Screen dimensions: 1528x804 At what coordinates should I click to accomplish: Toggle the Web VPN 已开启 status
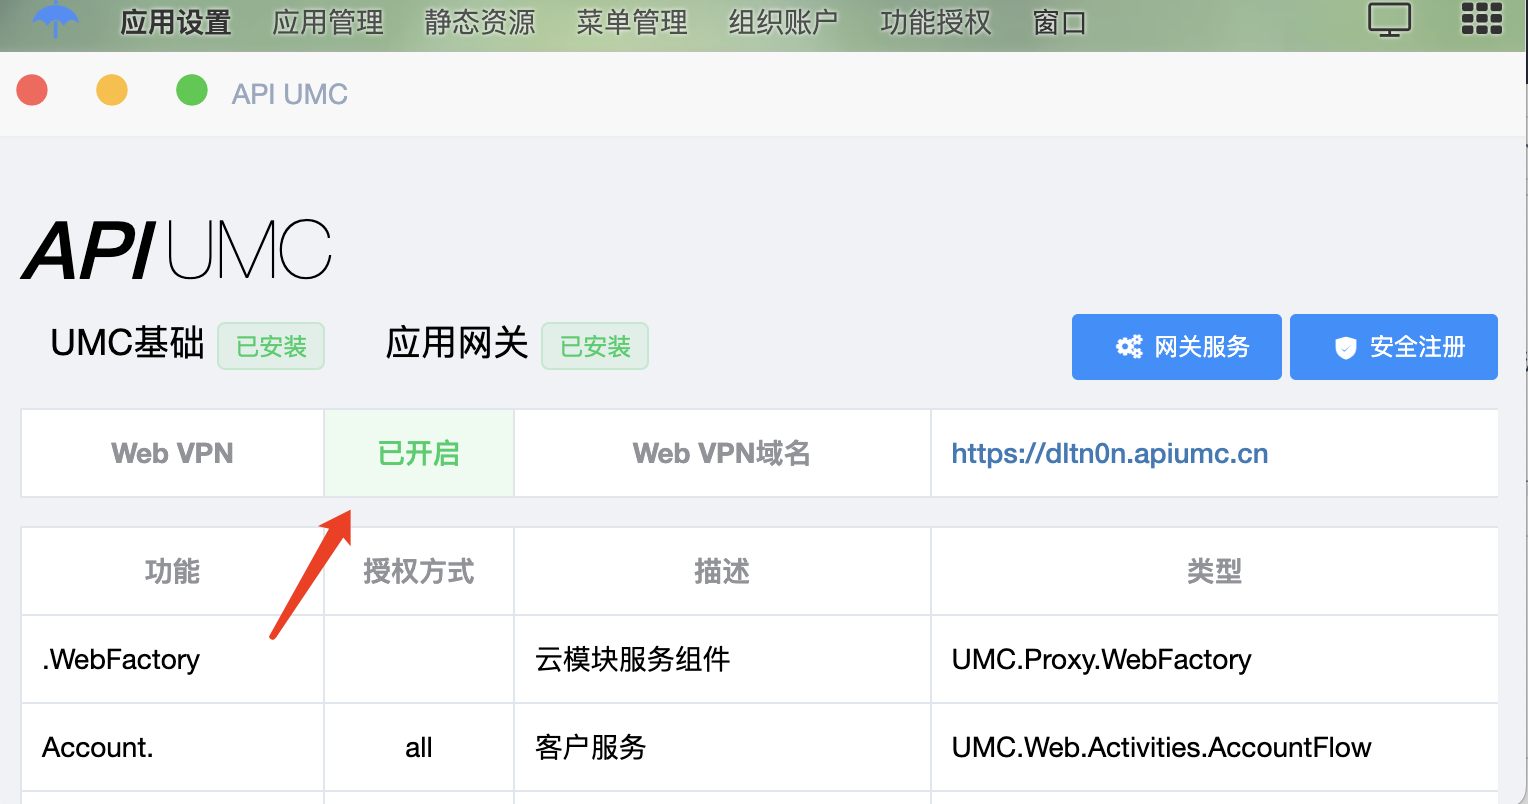[x=419, y=453]
